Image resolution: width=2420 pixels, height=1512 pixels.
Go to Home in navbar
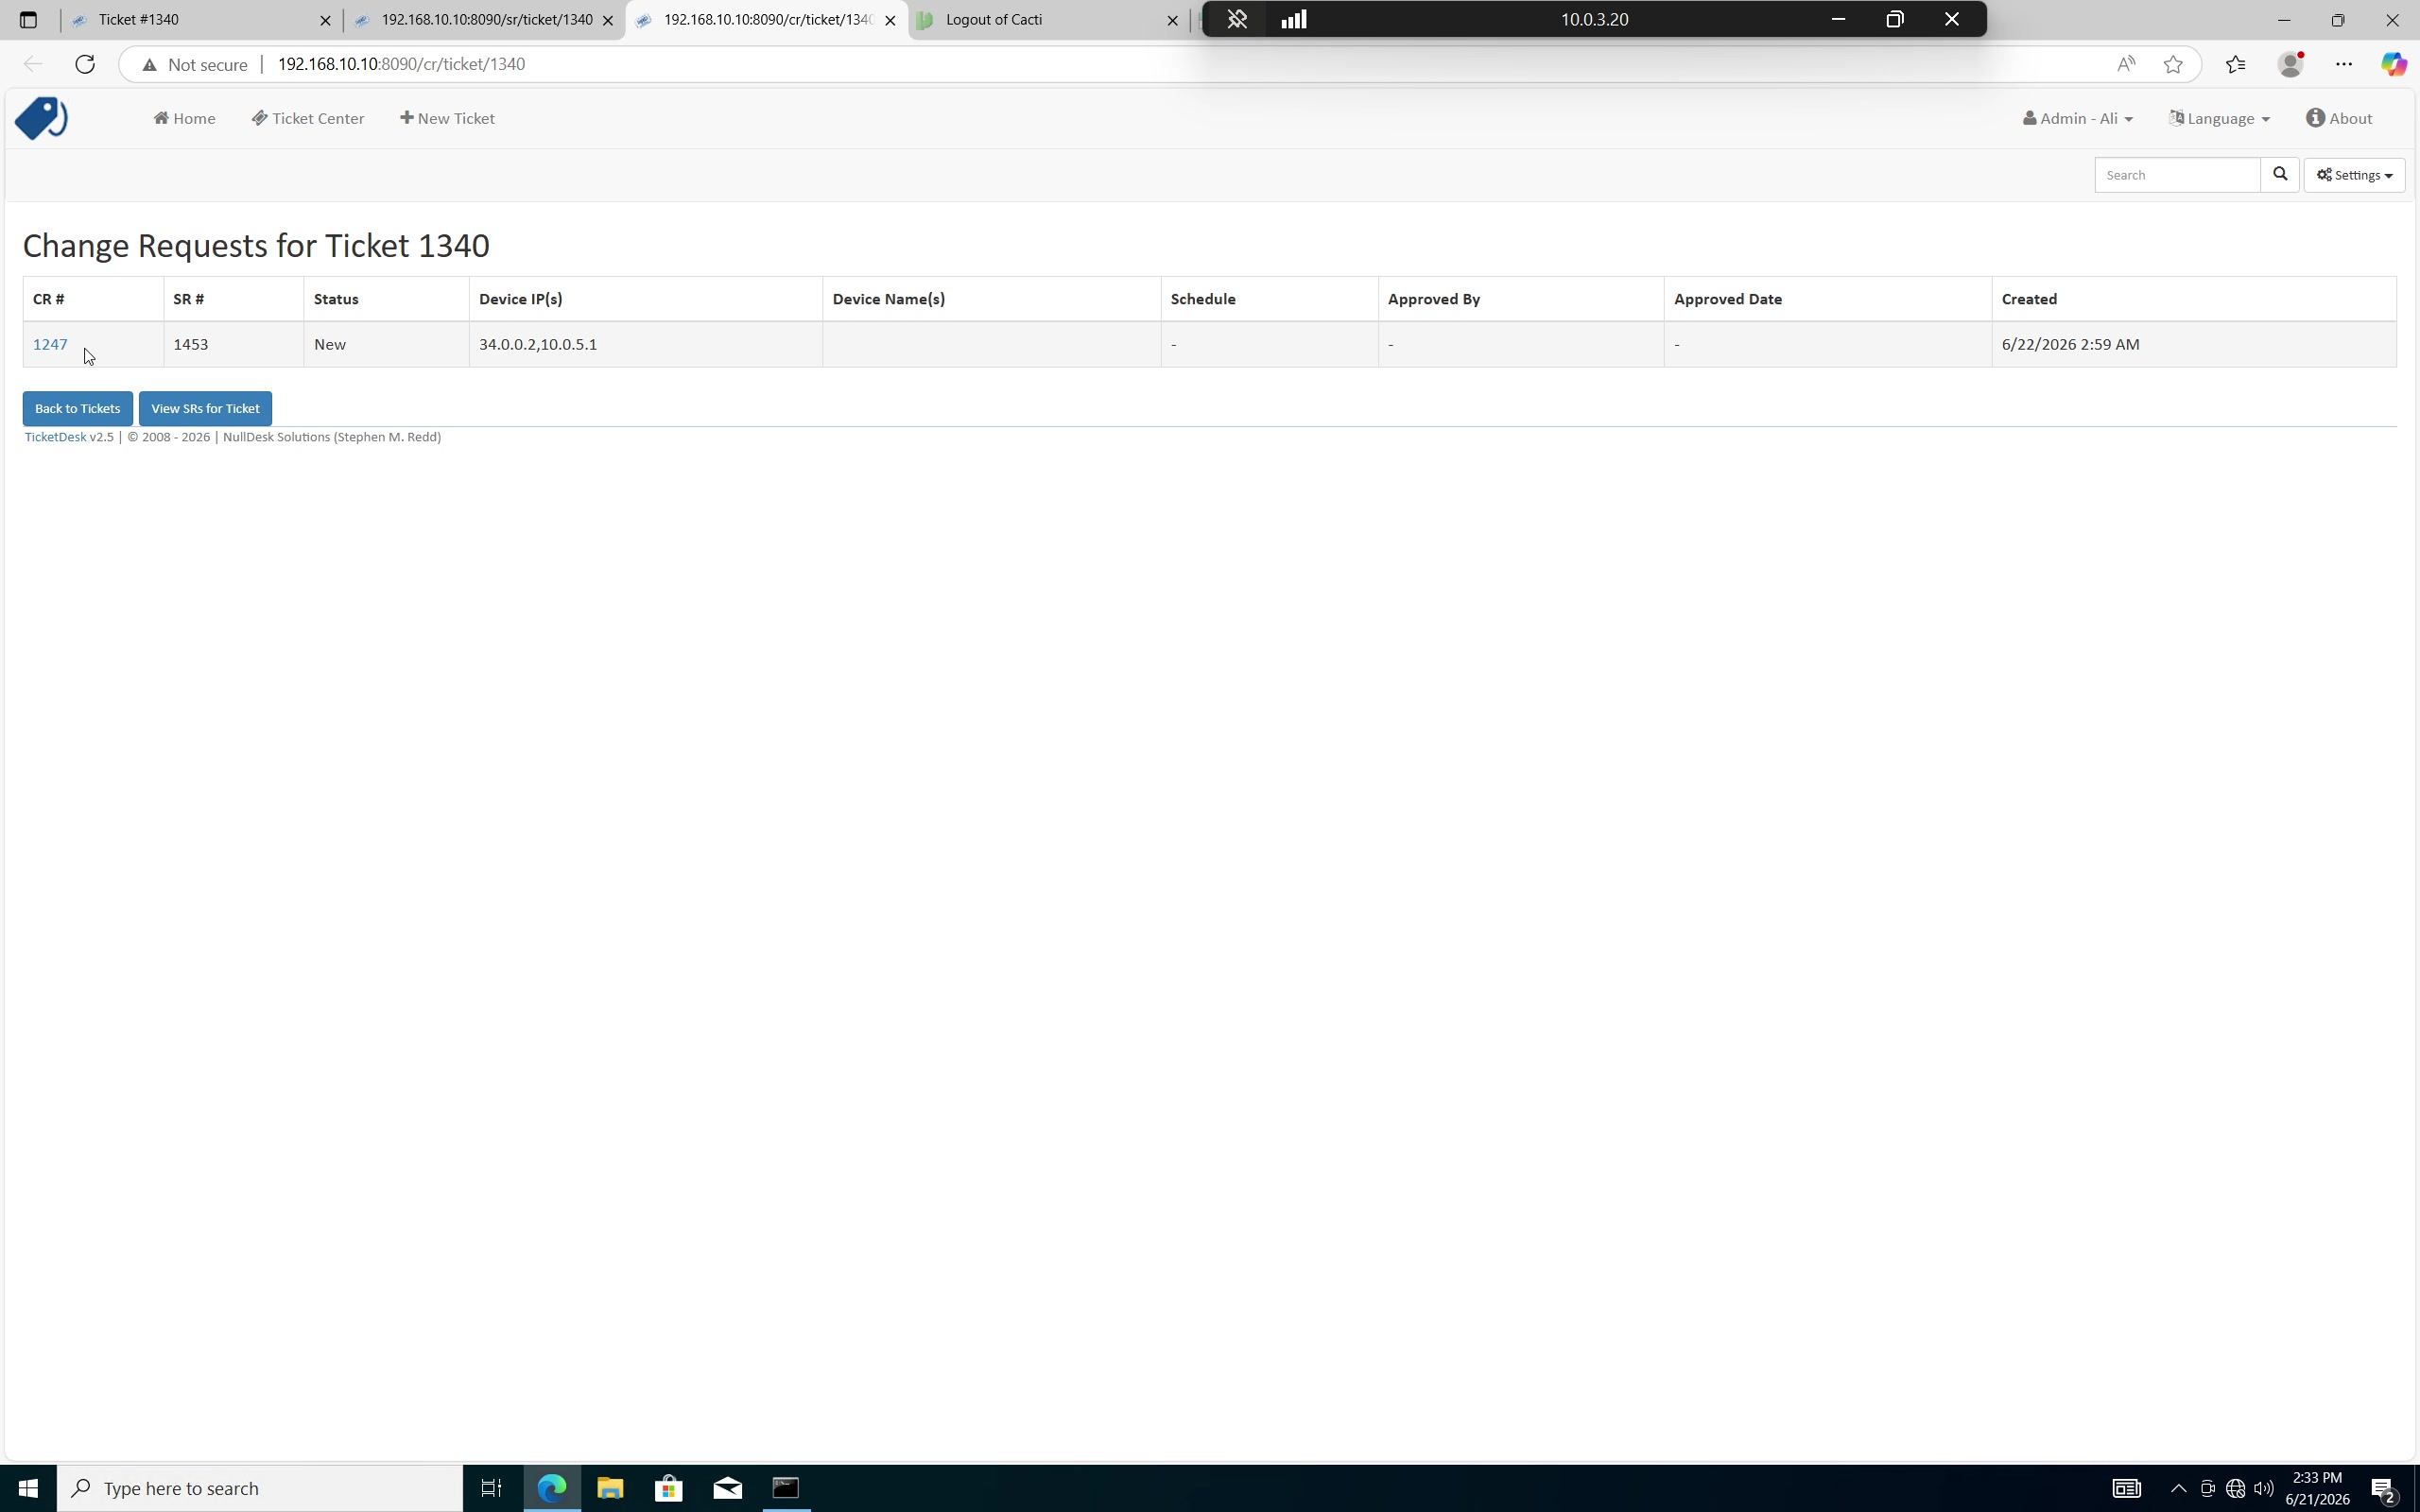point(184,118)
